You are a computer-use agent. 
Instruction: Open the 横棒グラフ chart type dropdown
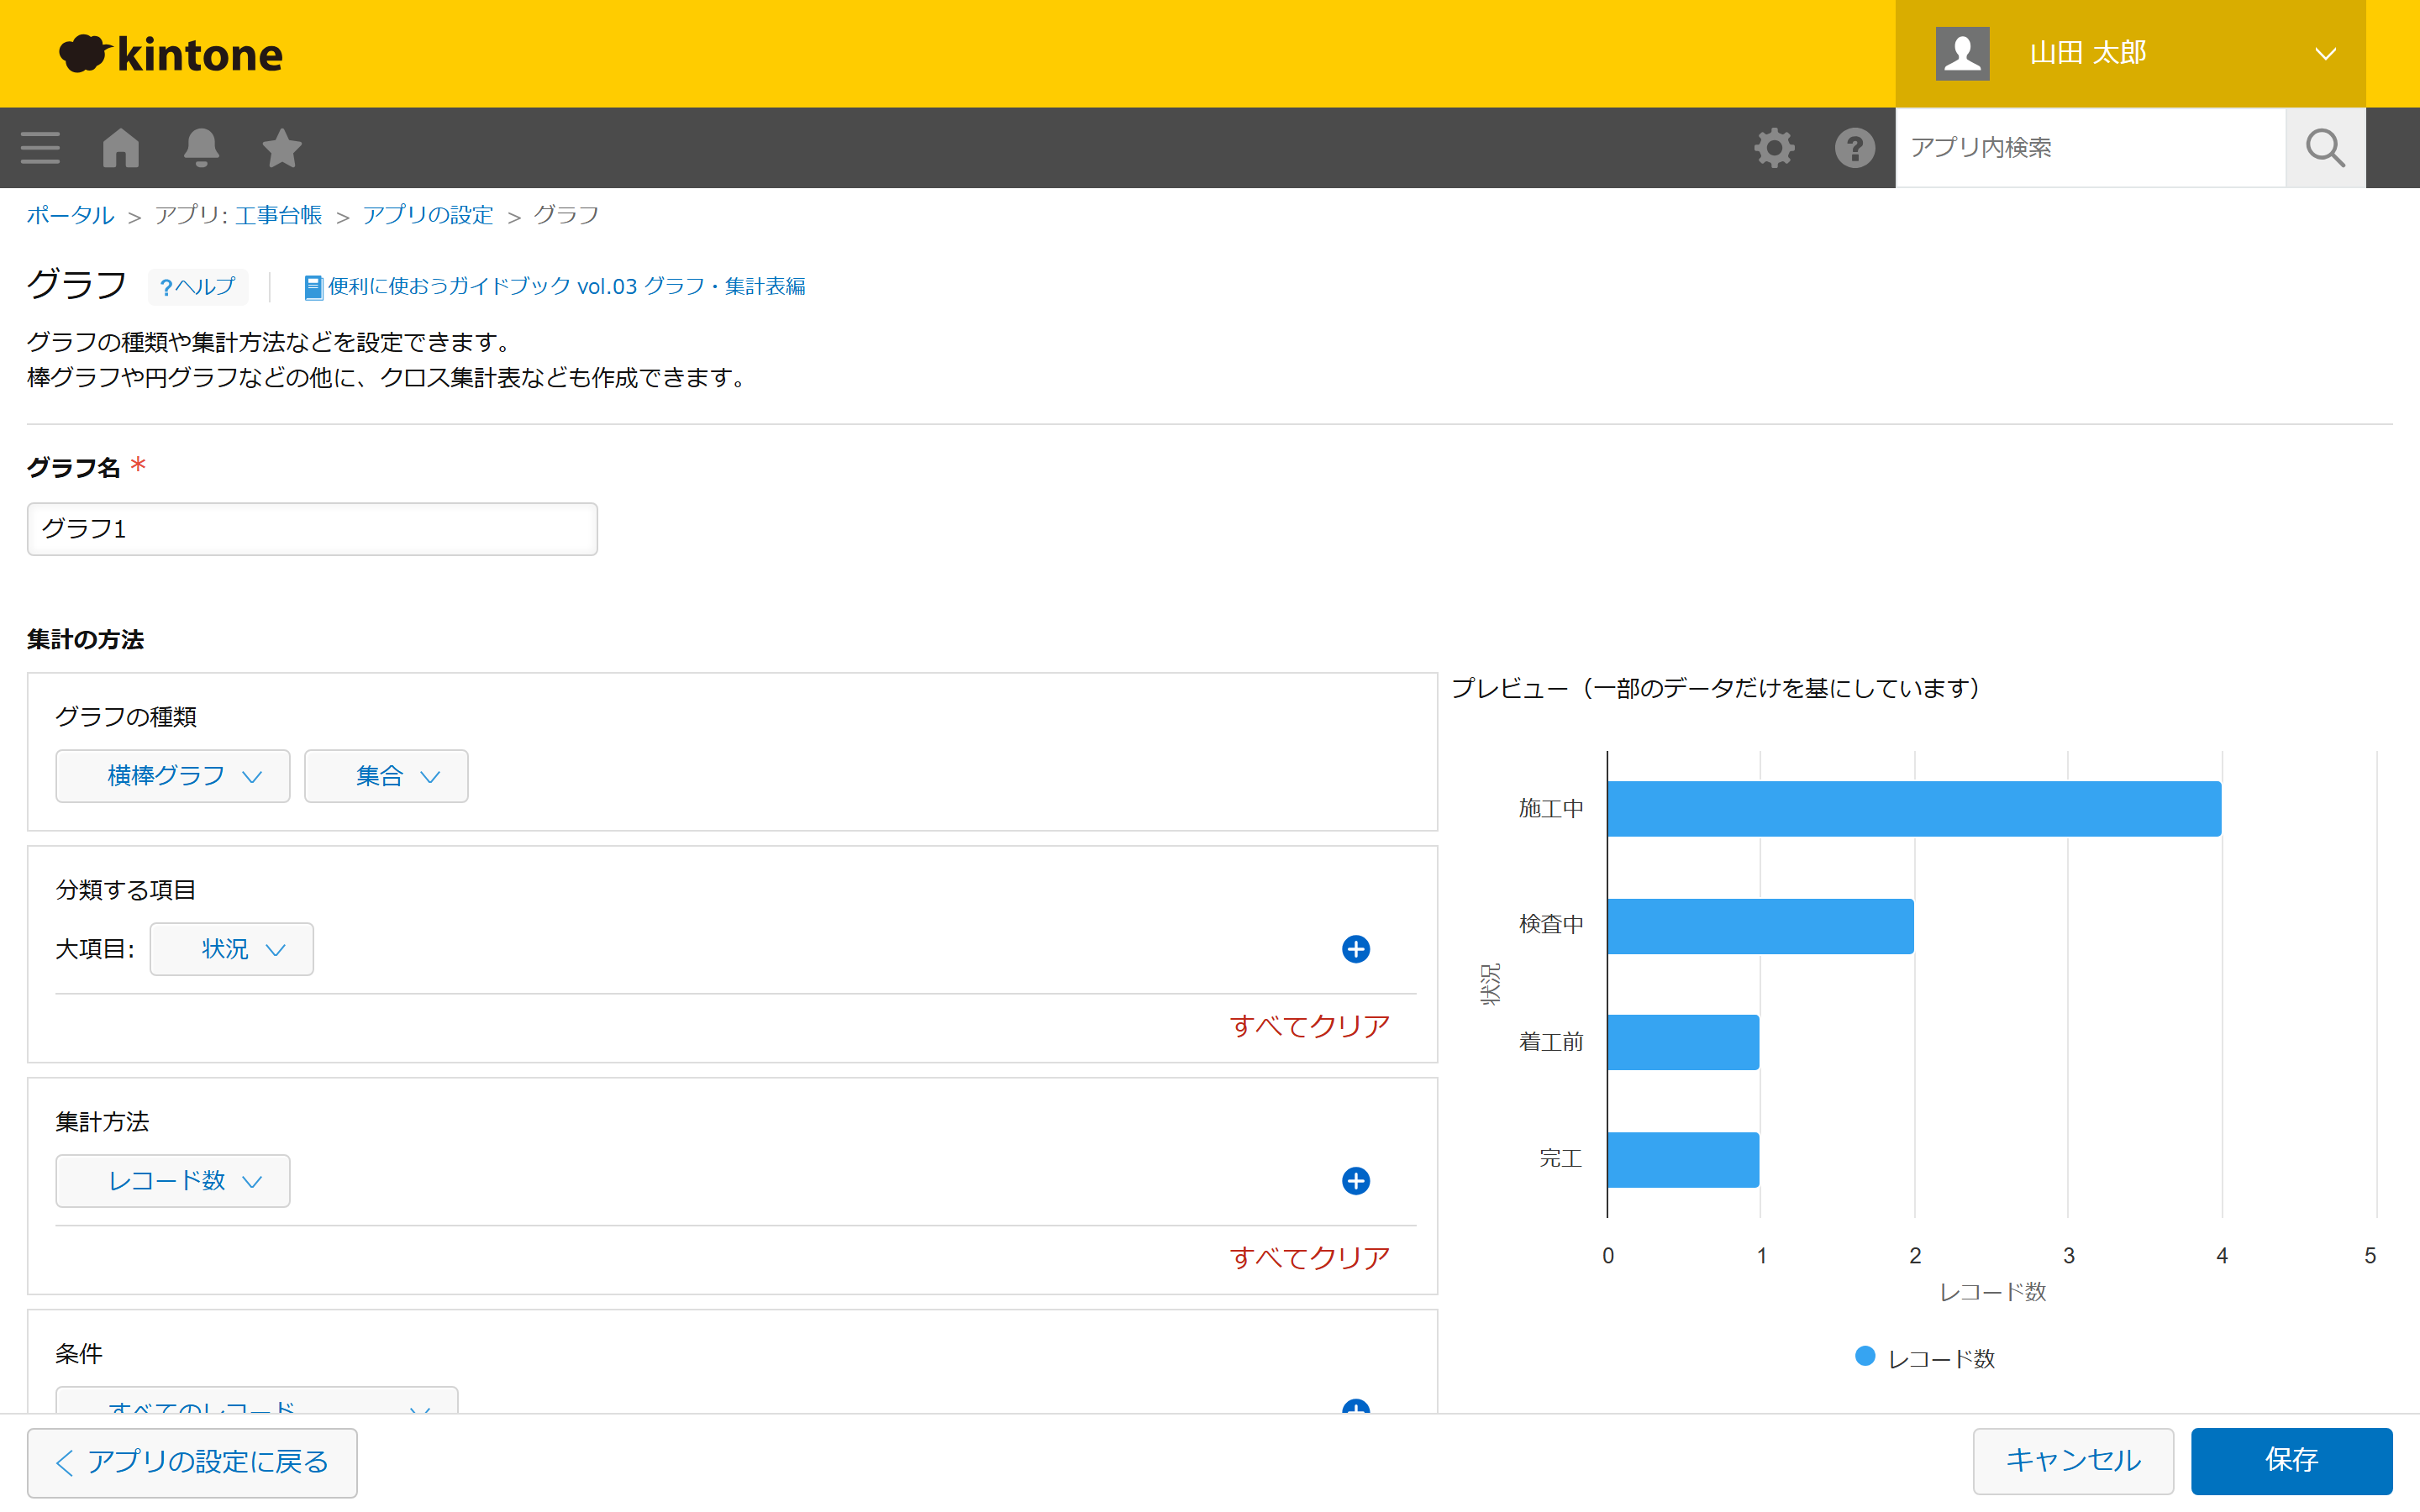[x=173, y=776]
